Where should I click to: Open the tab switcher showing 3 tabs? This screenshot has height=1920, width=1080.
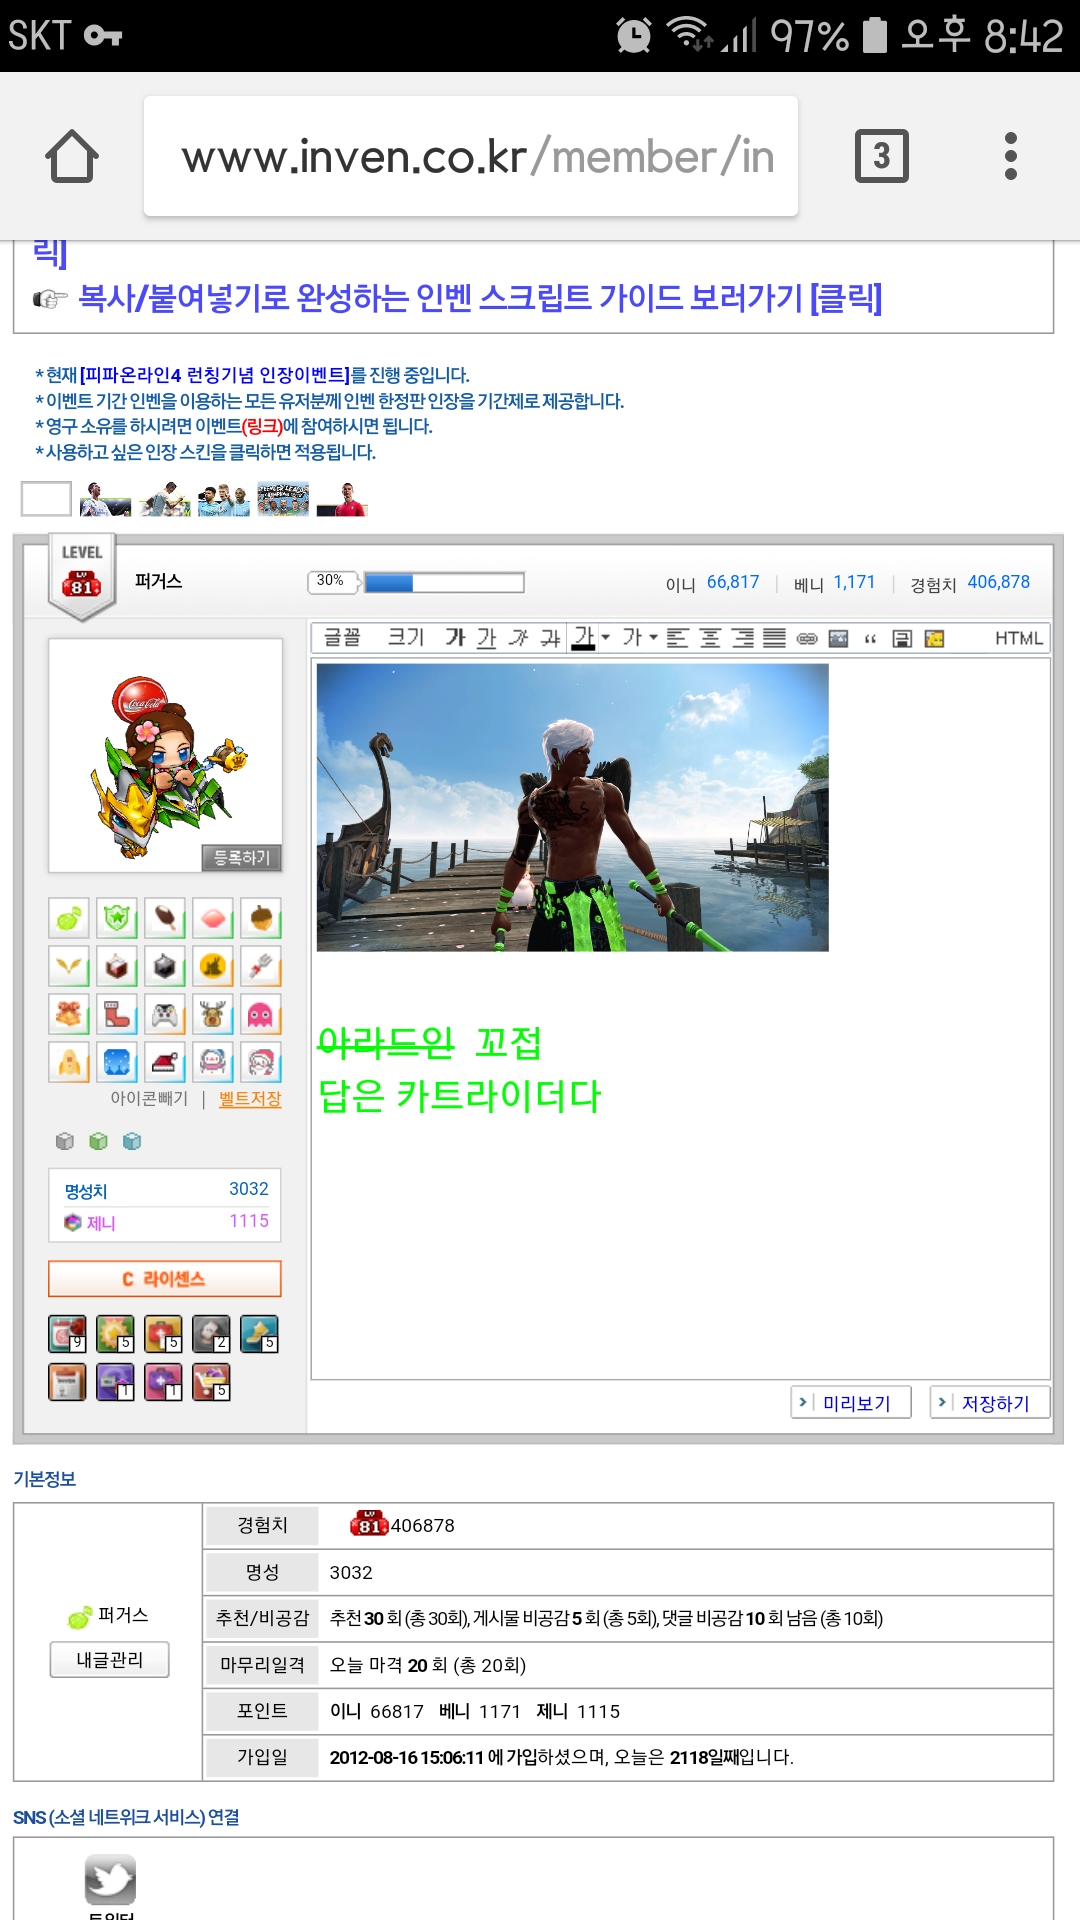coord(882,156)
